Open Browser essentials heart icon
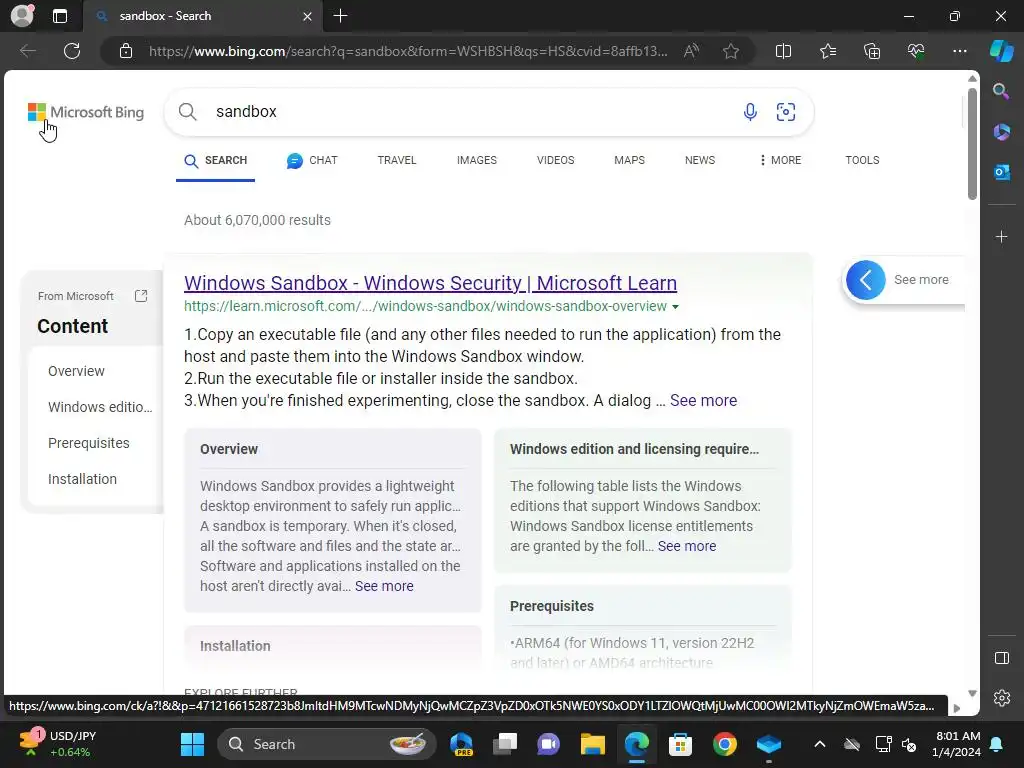 click(916, 51)
